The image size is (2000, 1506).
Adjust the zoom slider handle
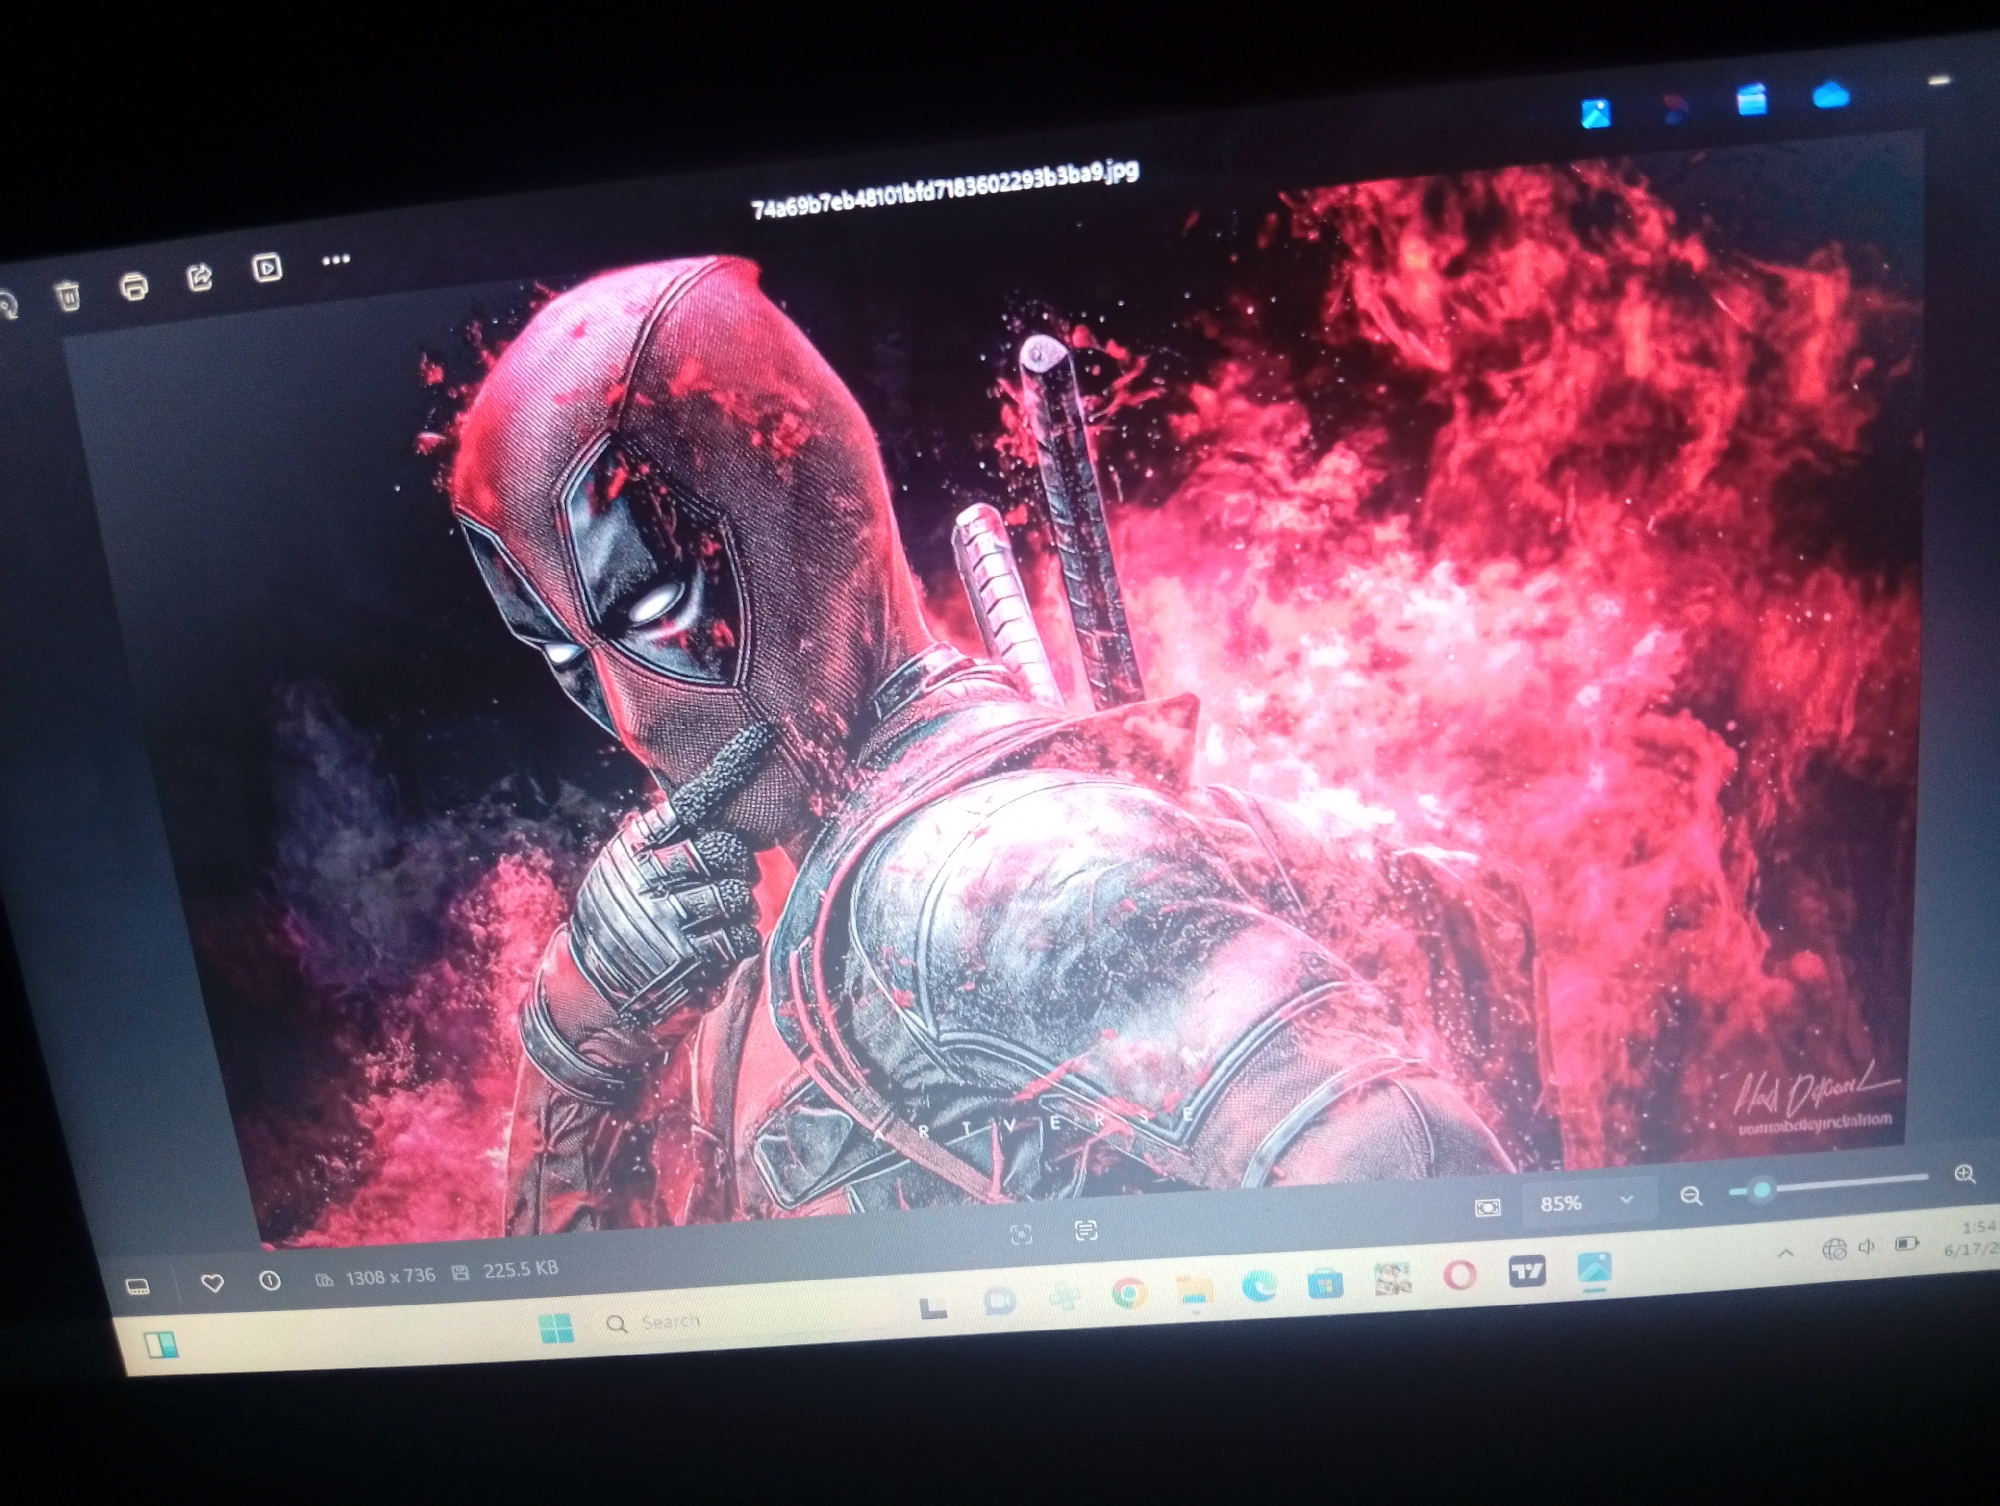(1761, 1189)
